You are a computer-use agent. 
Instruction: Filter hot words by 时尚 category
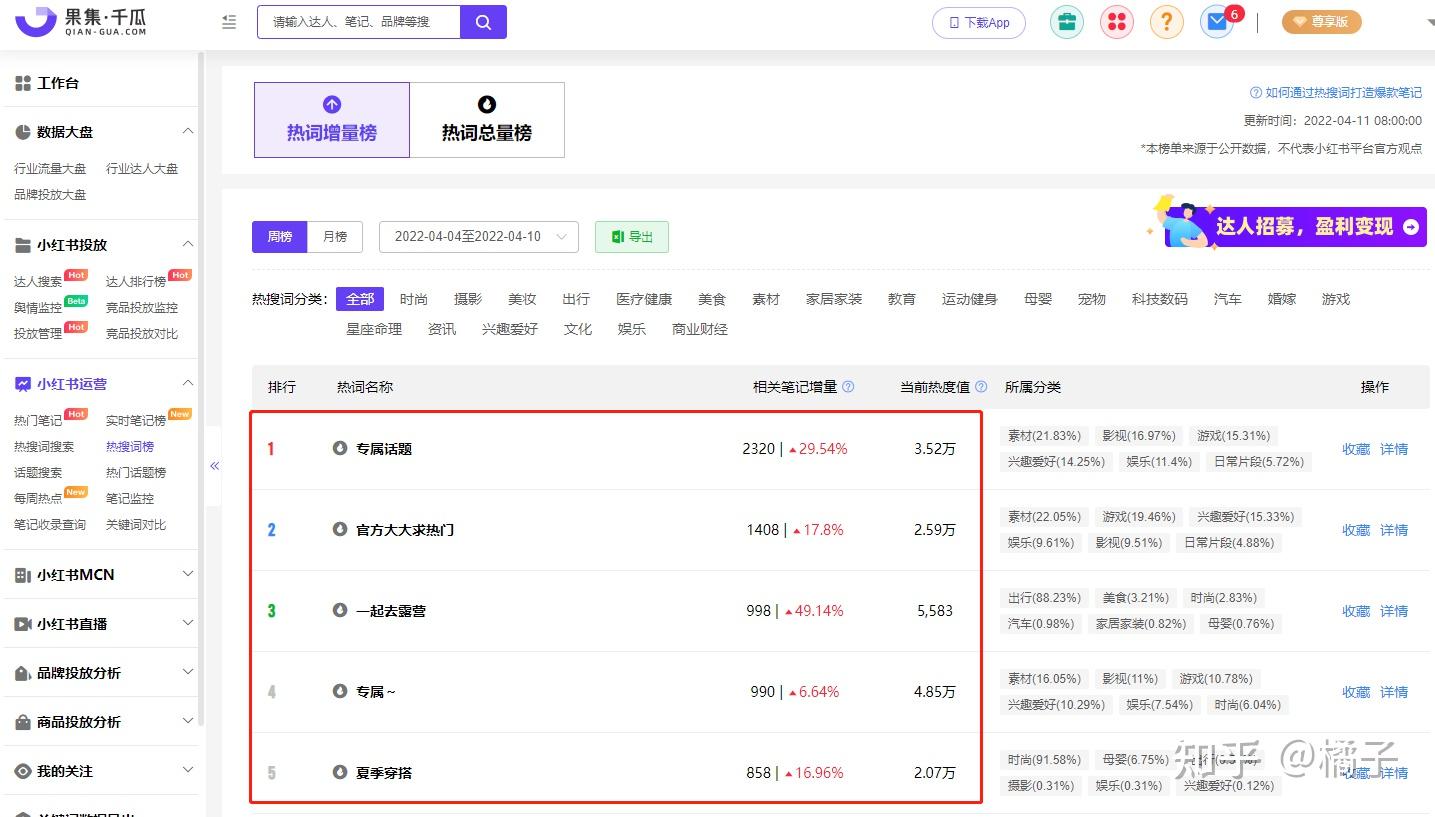(x=414, y=299)
